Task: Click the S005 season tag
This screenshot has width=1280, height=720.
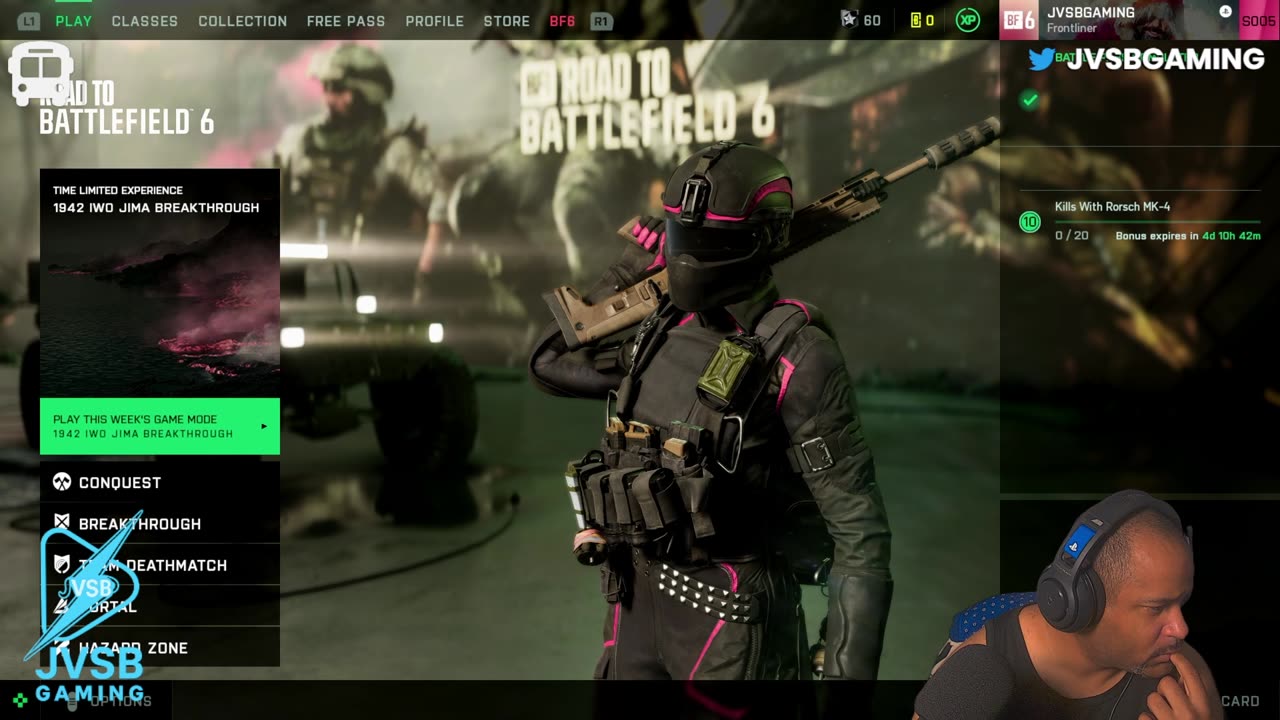Action: click(1258, 21)
